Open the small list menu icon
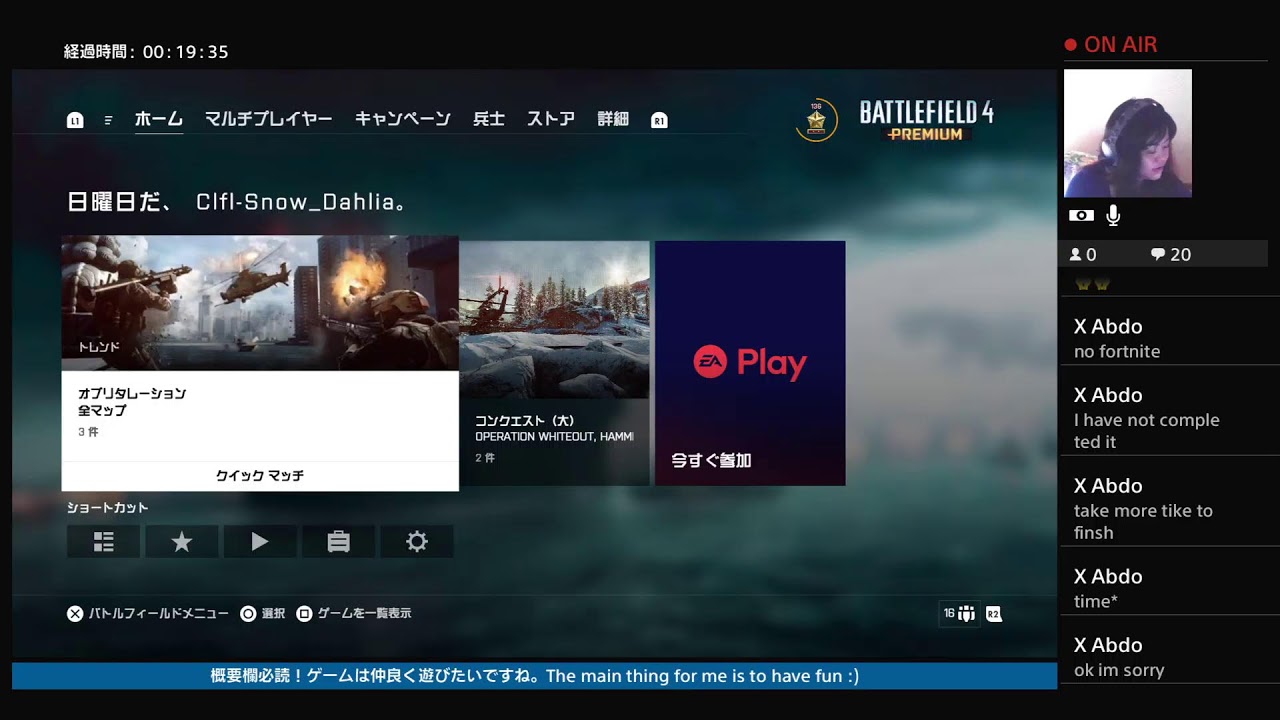The width and height of the screenshot is (1280, 720). click(108, 120)
